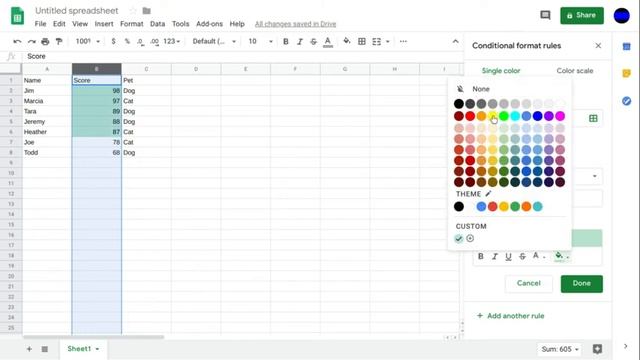640x360 pixels.
Task: Print the spreadsheet
Action: pos(45,41)
